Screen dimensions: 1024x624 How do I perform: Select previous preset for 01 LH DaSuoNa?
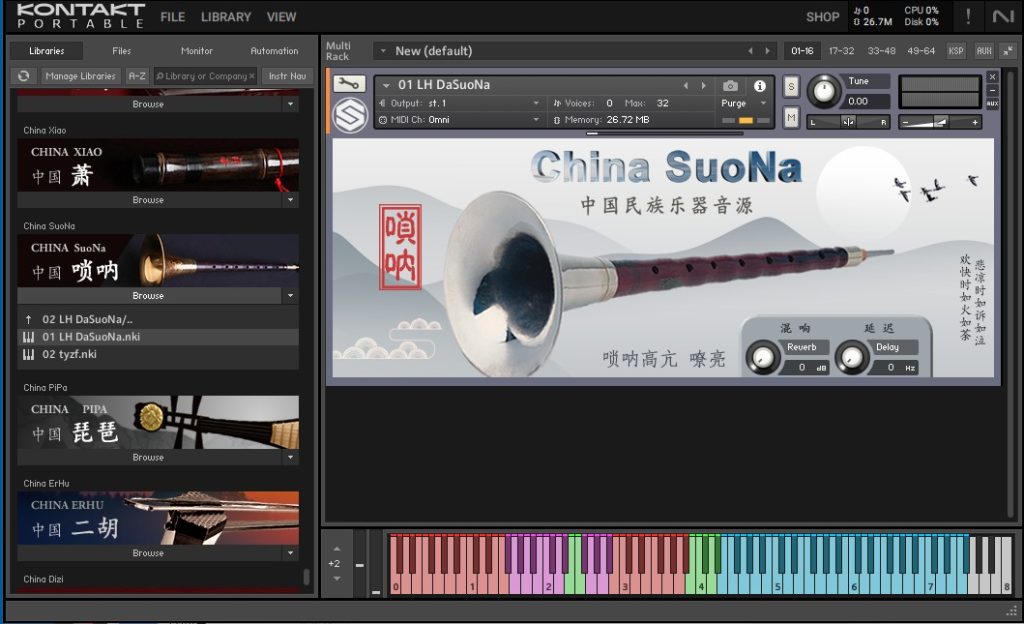pos(686,86)
